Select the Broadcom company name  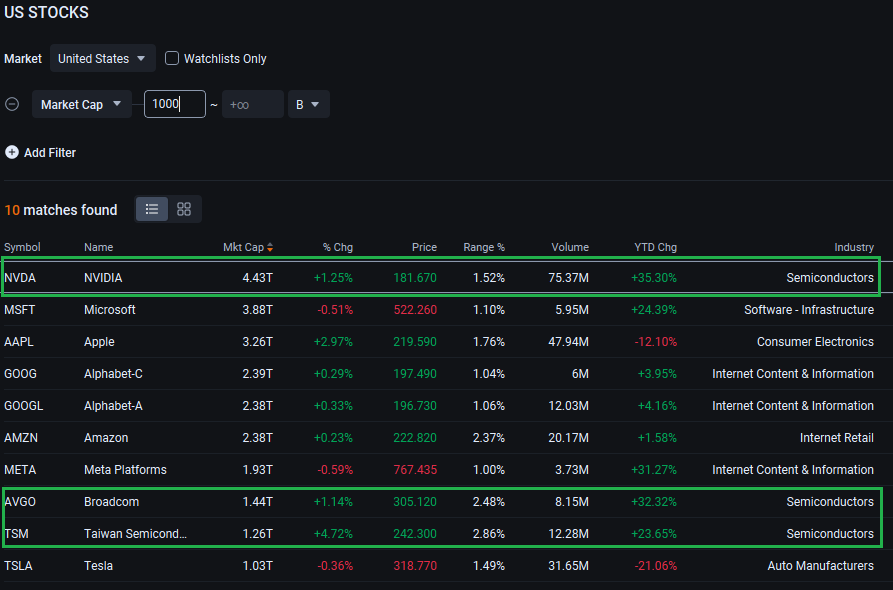tap(112, 502)
